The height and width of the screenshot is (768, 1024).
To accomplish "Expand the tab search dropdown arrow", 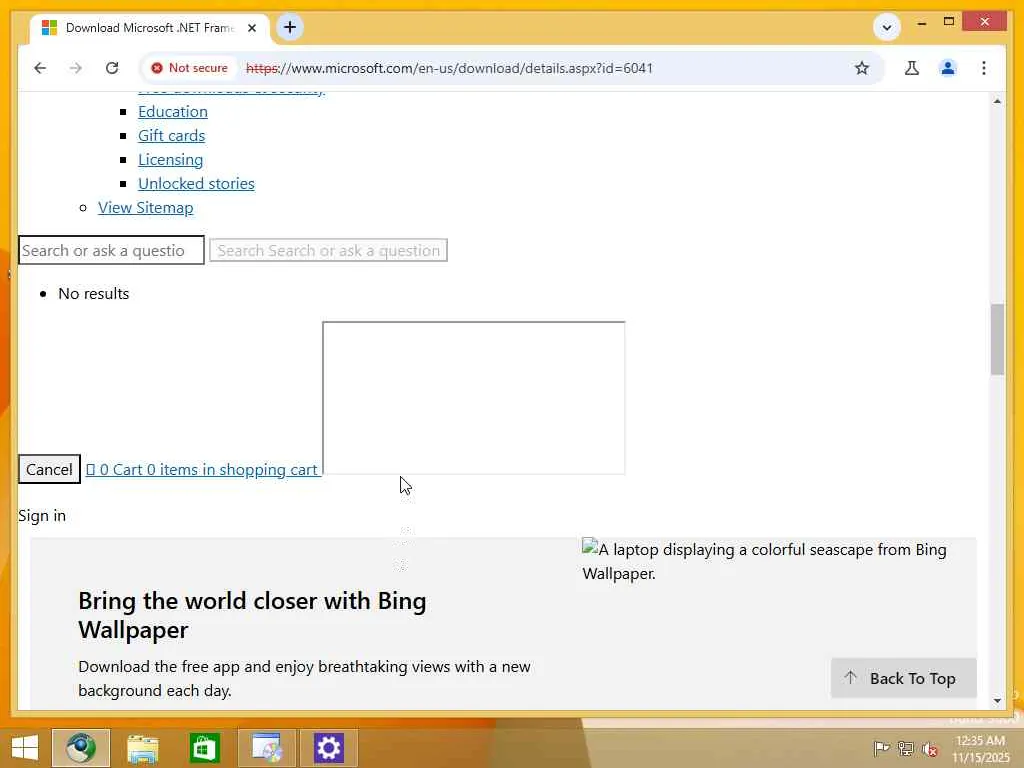I will click(887, 27).
